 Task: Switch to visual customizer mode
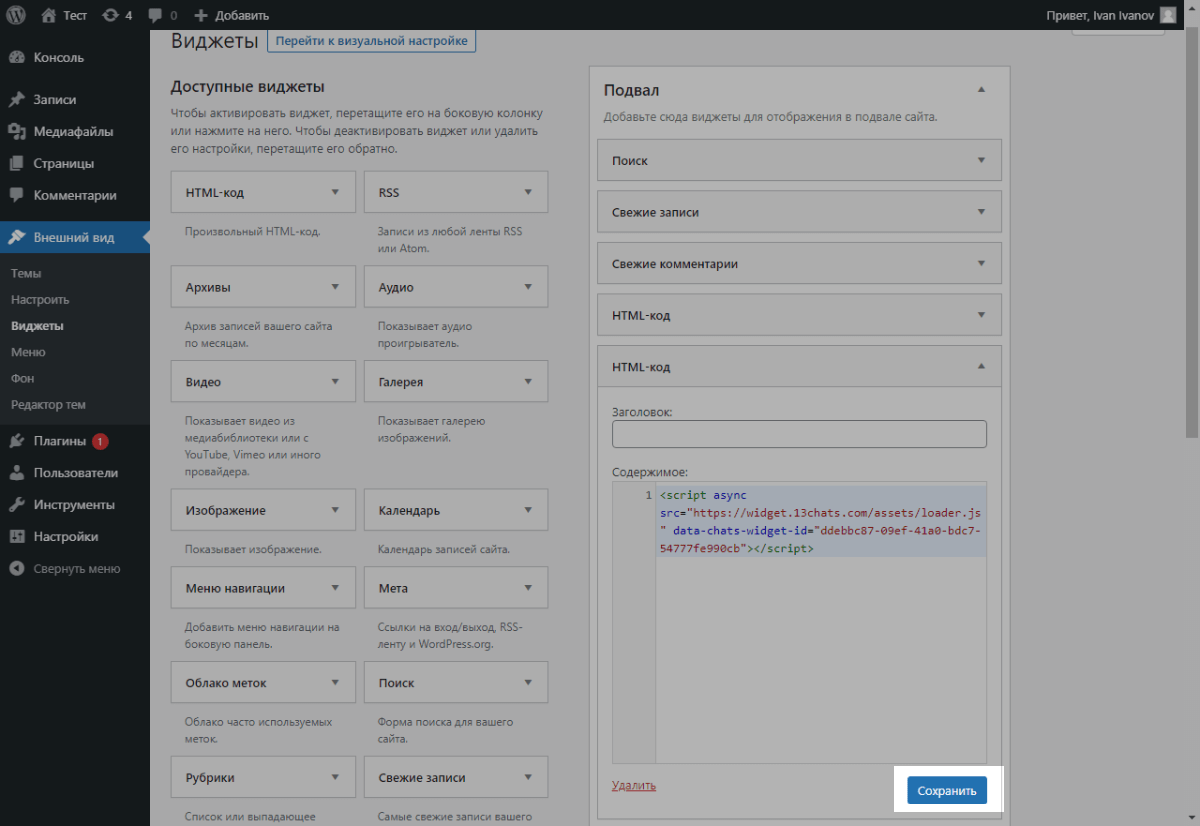[x=371, y=41]
